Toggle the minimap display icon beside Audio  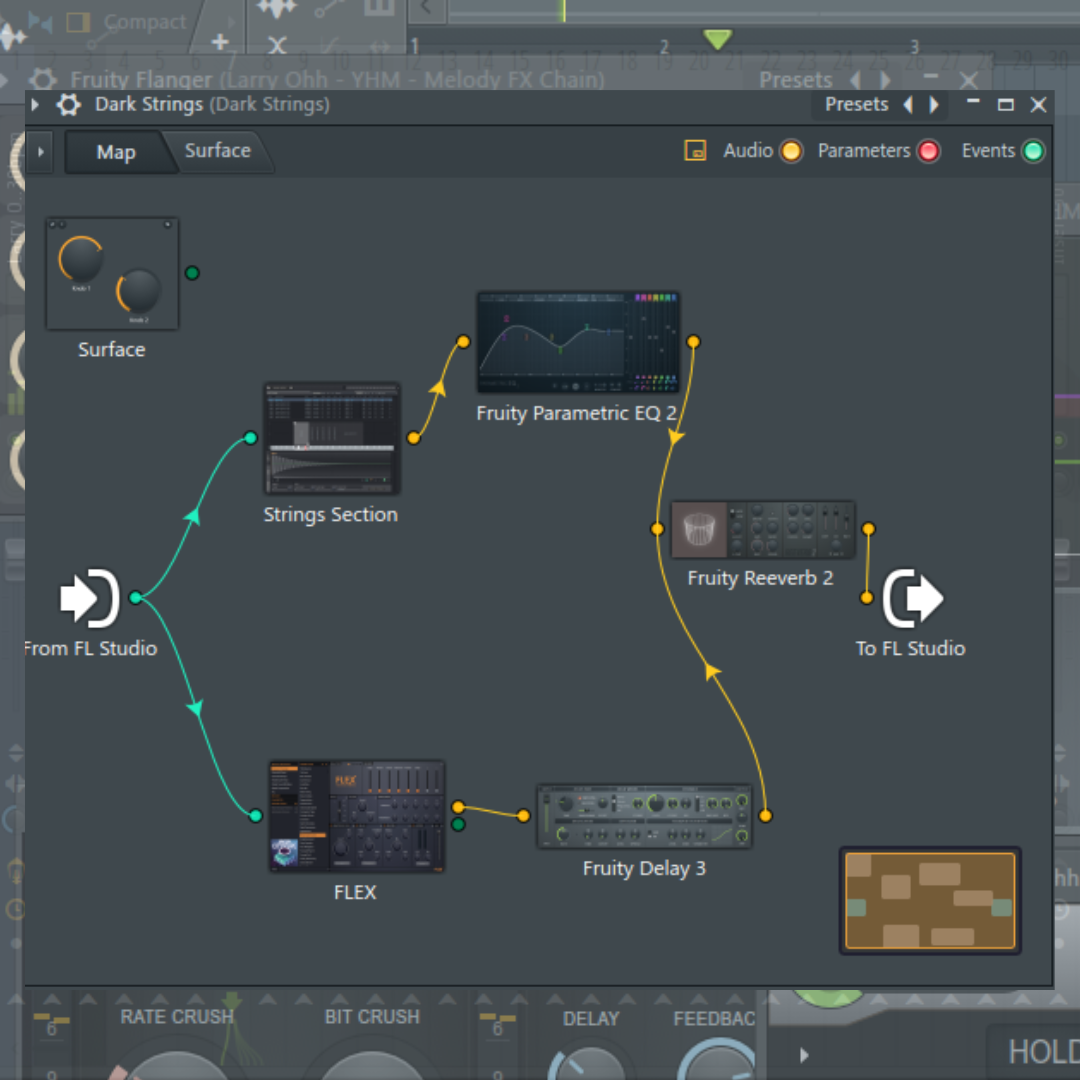pyautogui.click(x=695, y=150)
